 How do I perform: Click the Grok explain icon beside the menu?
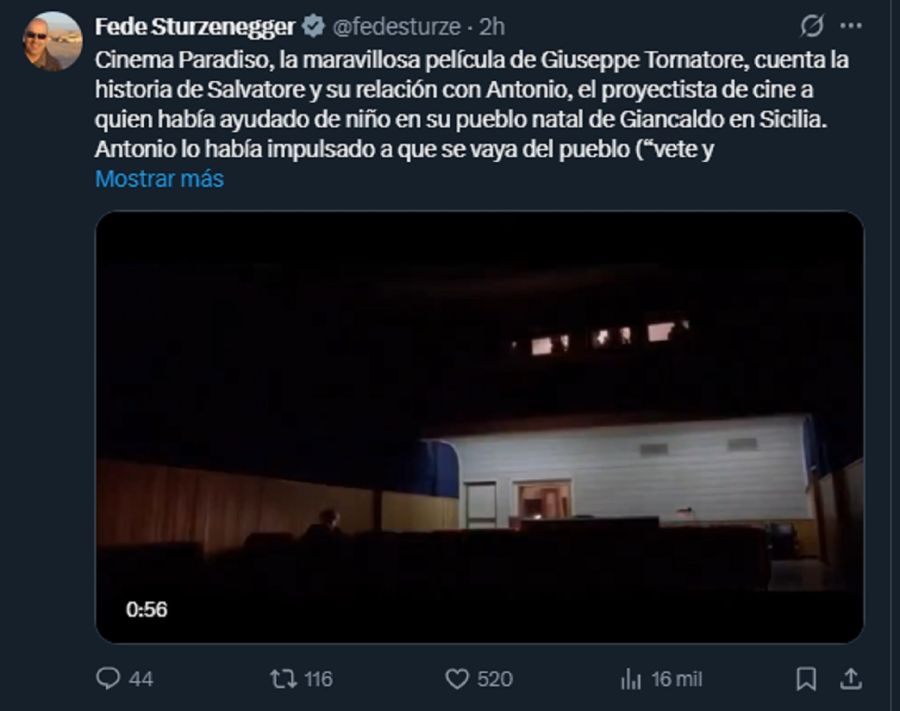click(x=812, y=26)
